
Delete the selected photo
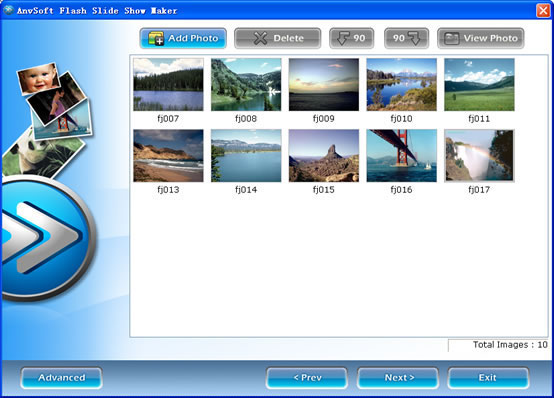[x=278, y=38]
